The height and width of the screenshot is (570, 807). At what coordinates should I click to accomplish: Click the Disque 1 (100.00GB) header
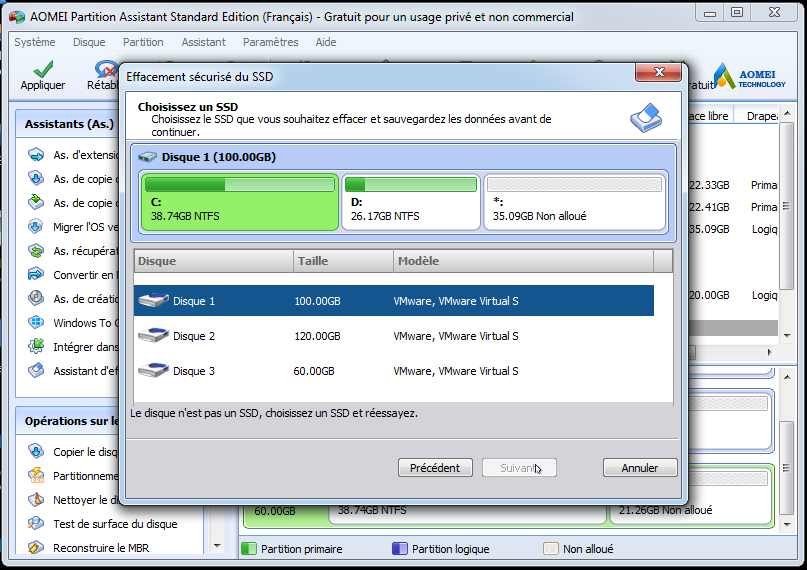(x=219, y=157)
